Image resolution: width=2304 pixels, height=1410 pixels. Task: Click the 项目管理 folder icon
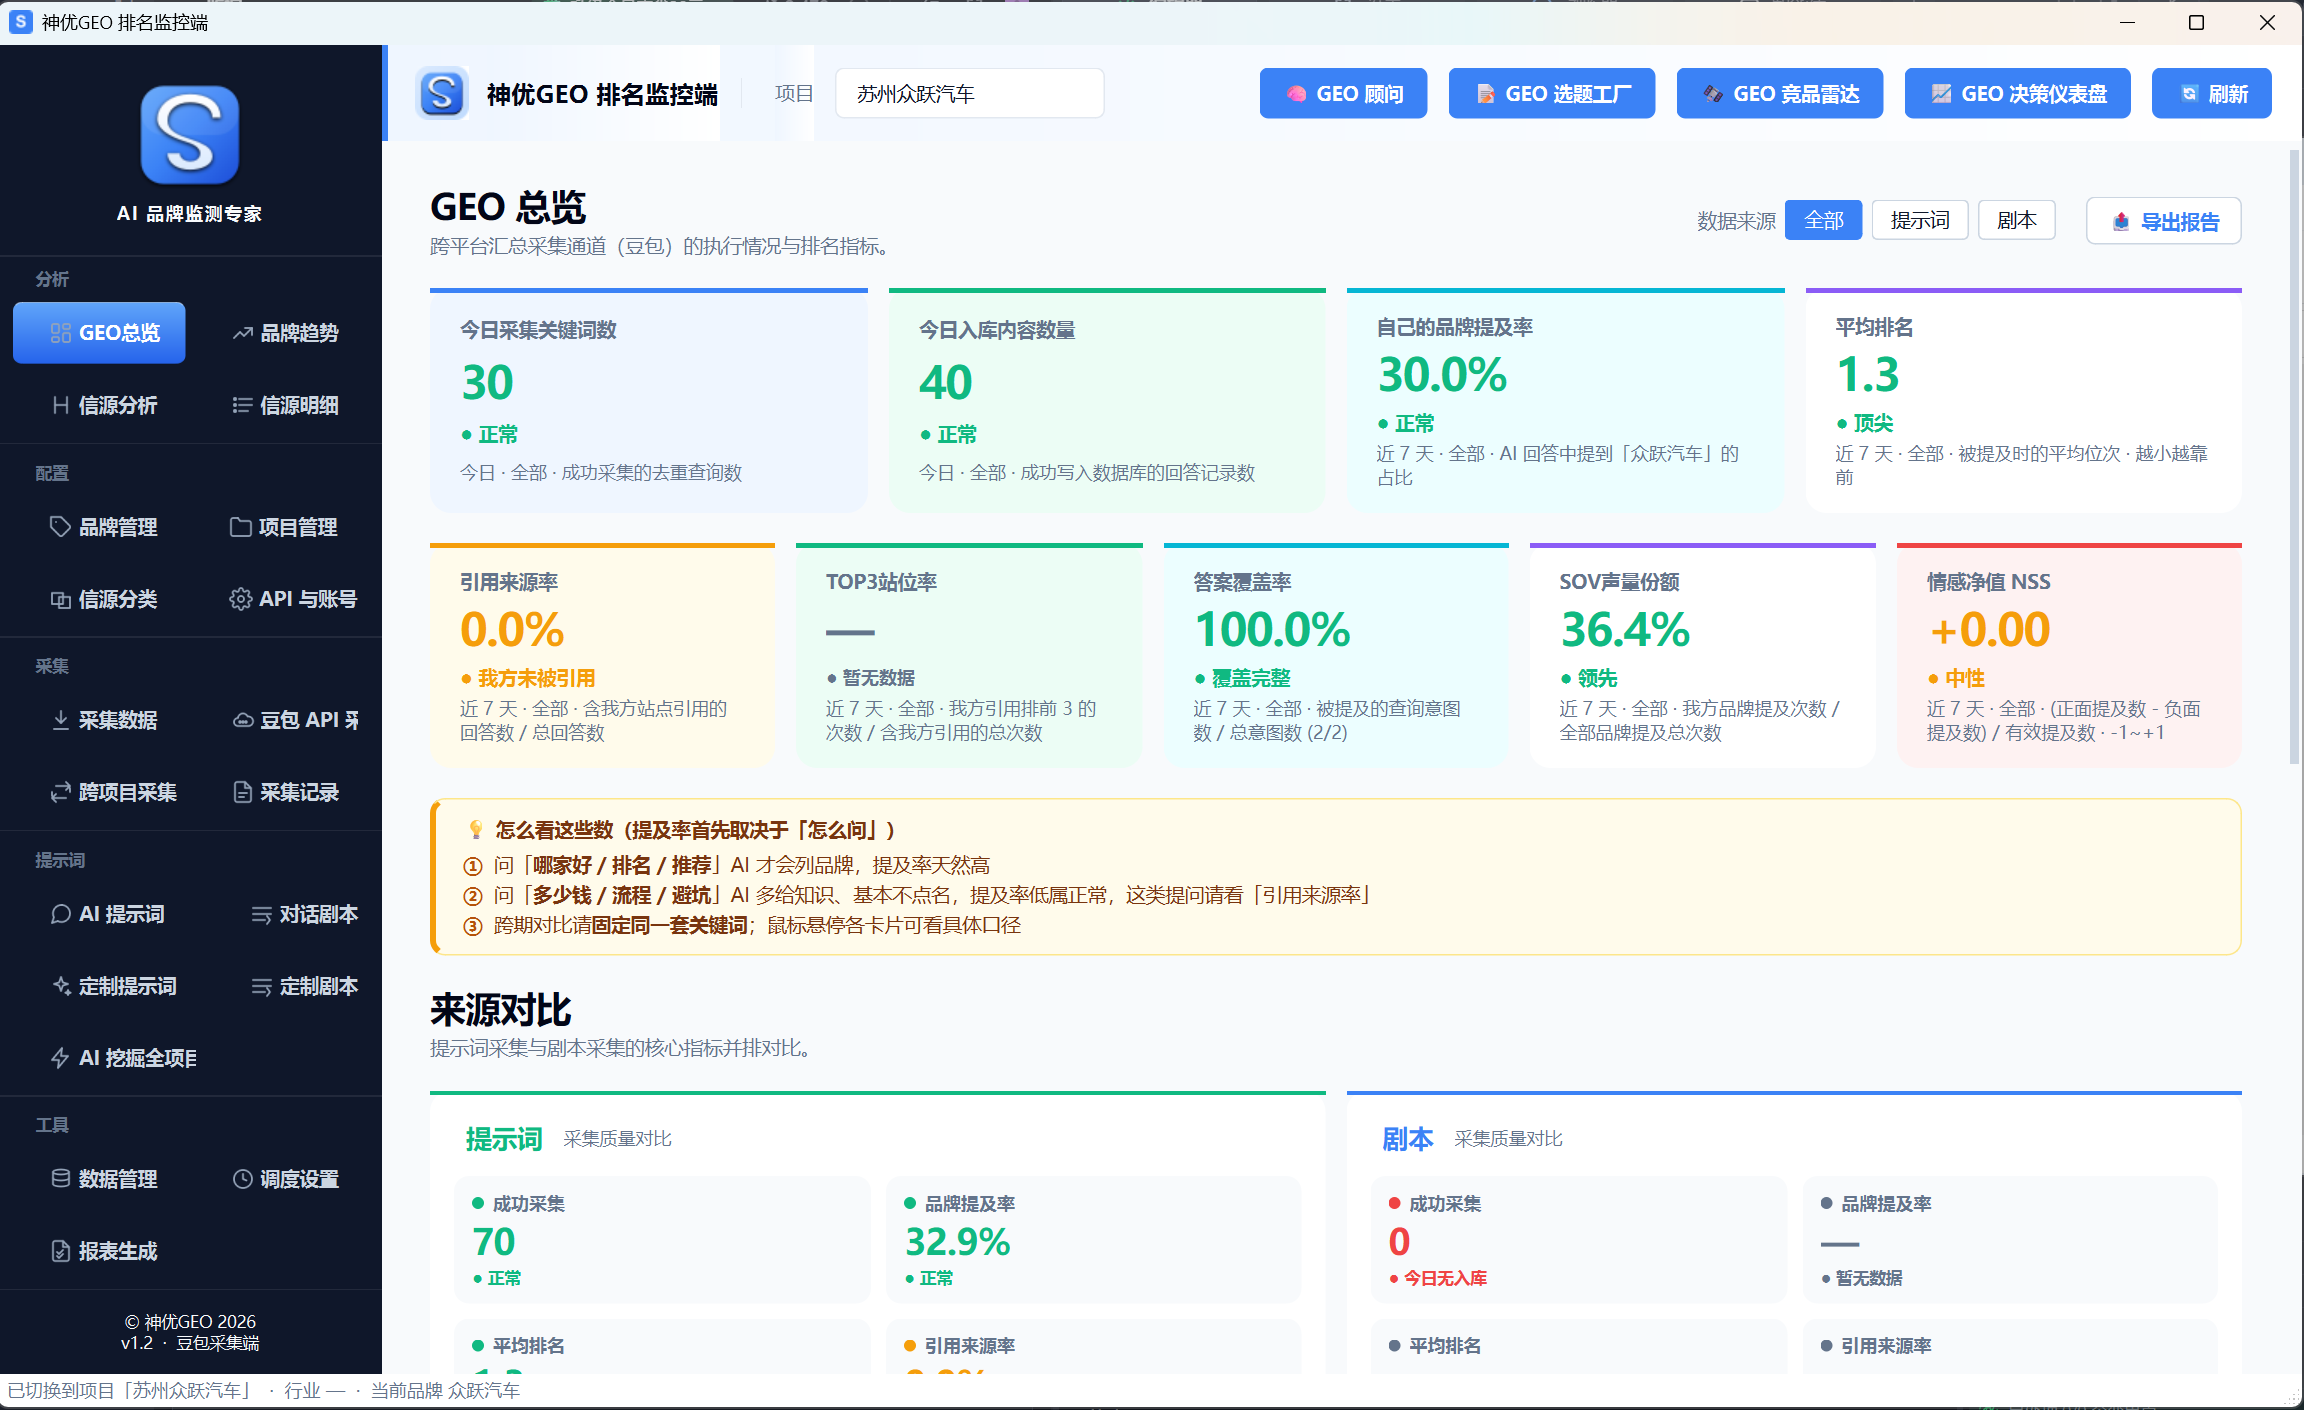tap(240, 526)
